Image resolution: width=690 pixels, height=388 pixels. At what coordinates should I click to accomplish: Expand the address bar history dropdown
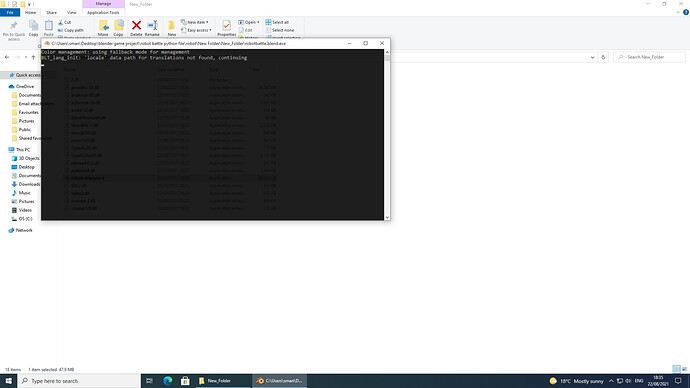(592, 57)
